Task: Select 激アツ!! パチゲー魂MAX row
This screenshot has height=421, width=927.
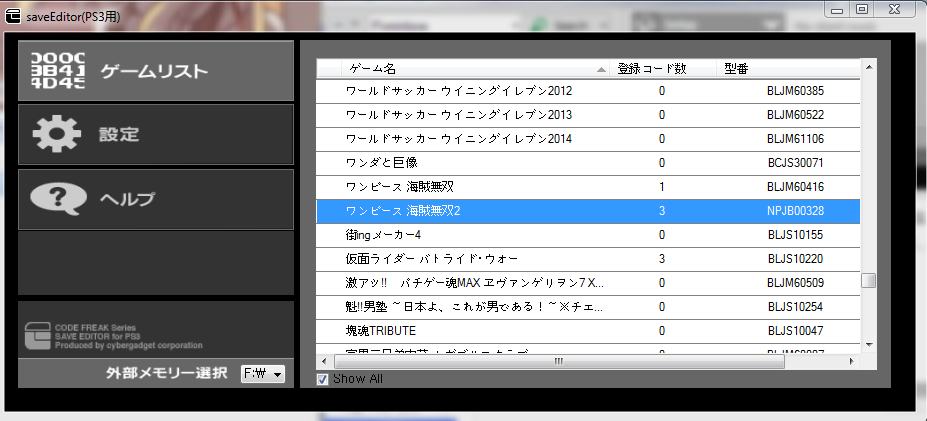Action: 588,283
